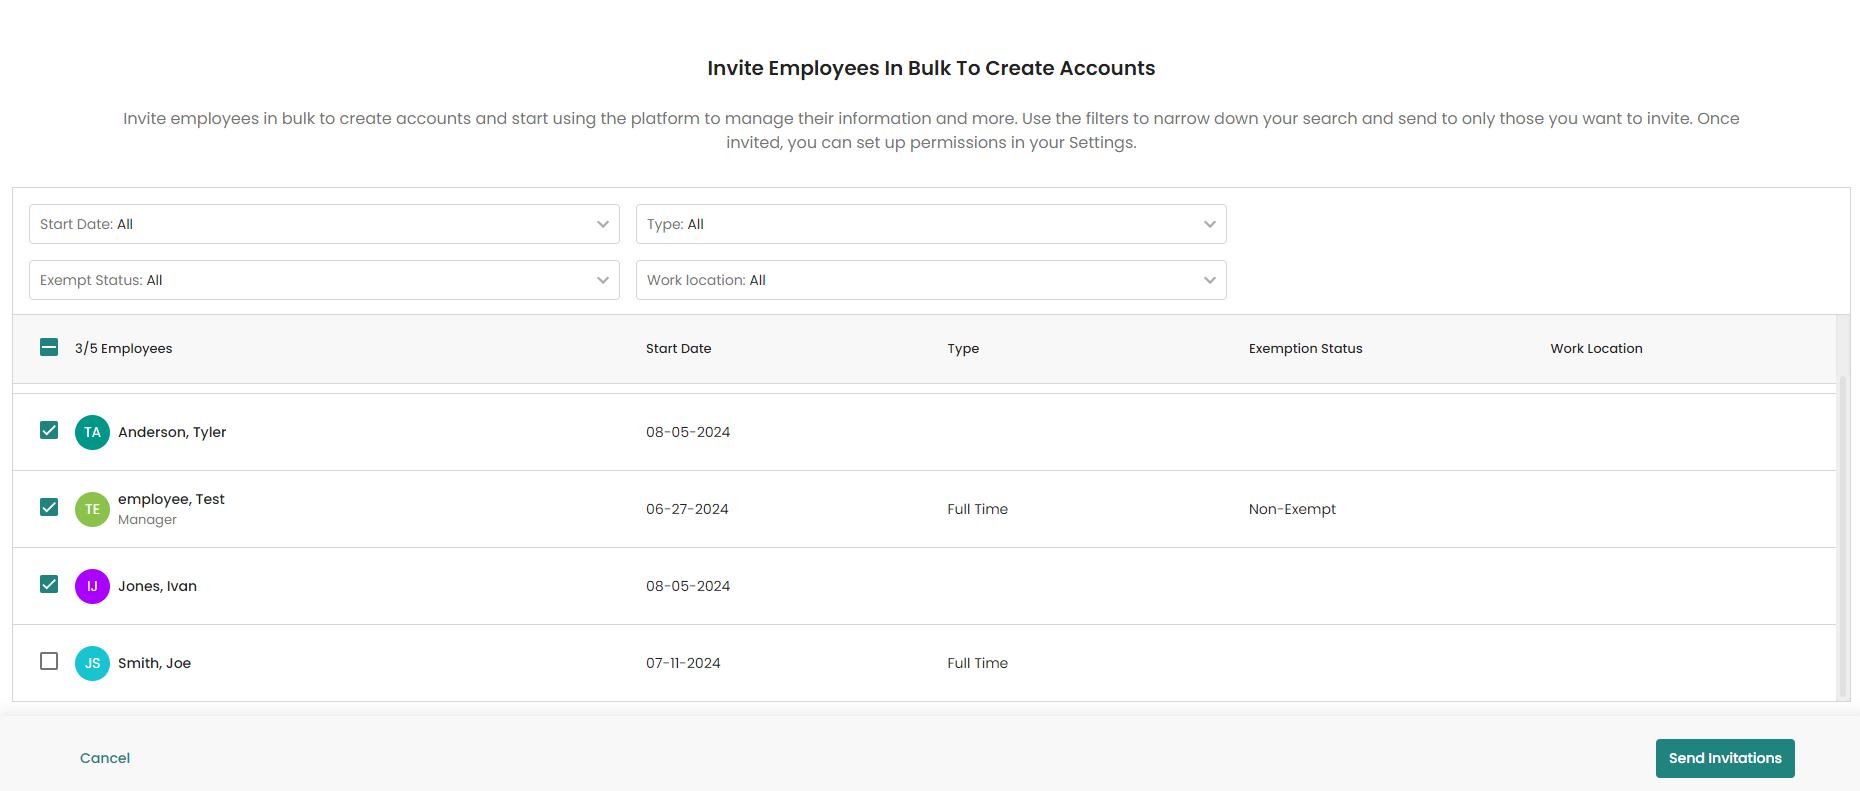Open the Exempt Status filter dropdown
Viewport: 1860px width, 791px height.
point(324,280)
